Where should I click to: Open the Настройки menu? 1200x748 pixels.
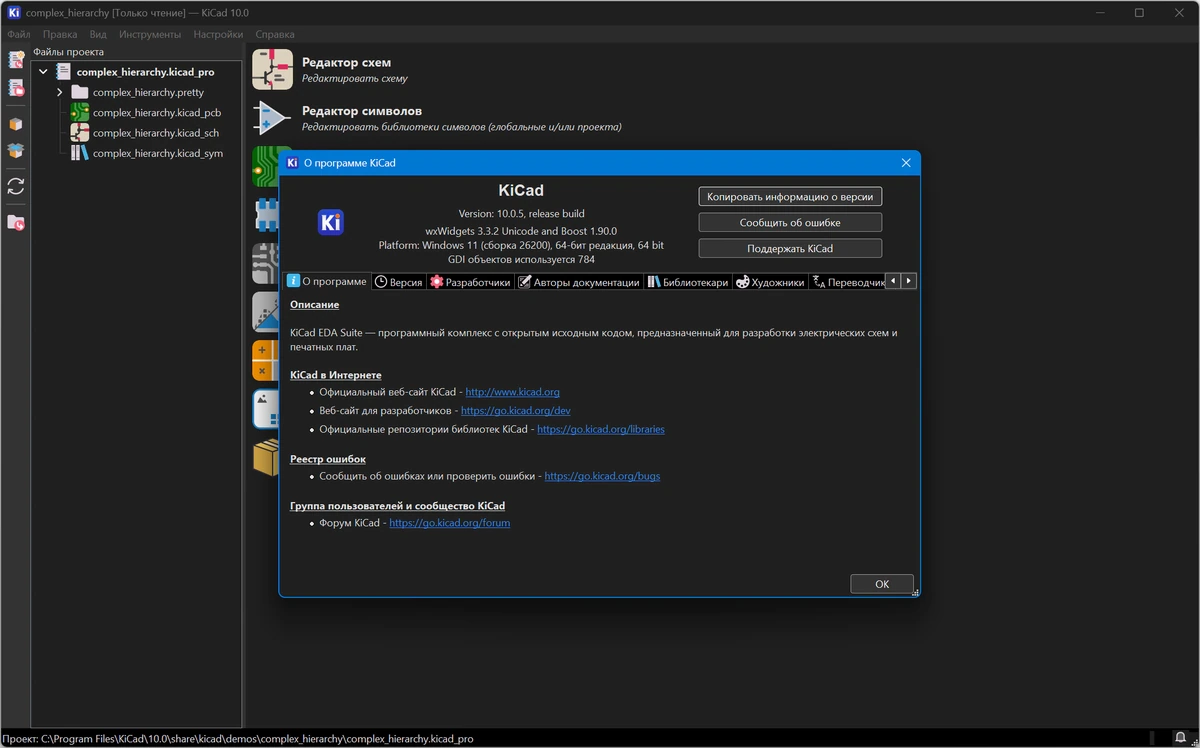pos(218,34)
